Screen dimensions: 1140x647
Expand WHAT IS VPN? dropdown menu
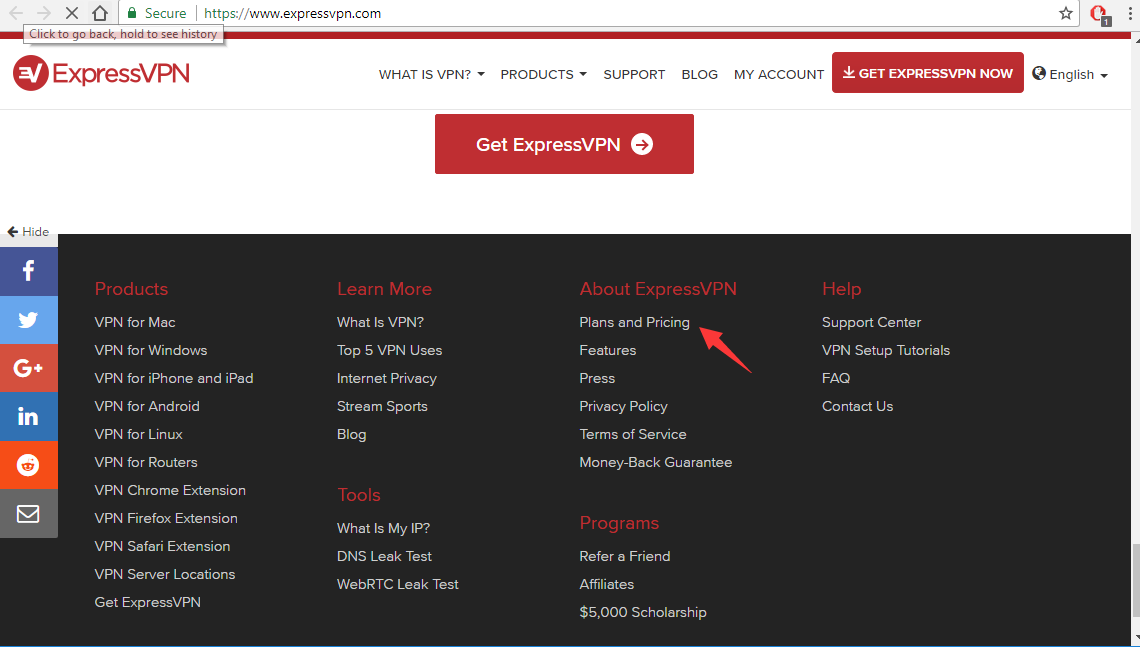pyautogui.click(x=431, y=74)
